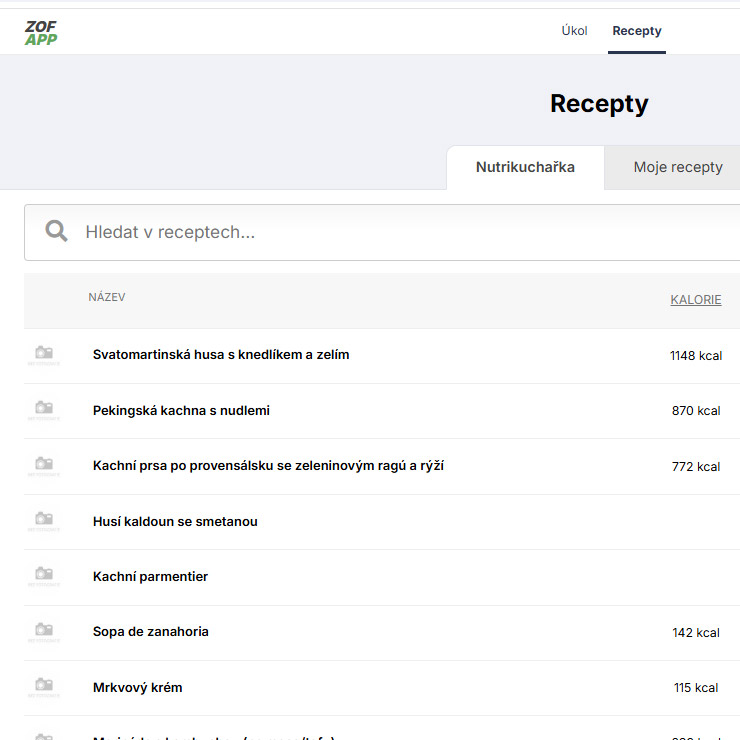The height and width of the screenshot is (740, 740).
Task: Open Husí kaldoun se smetanou recipe
Action: (x=175, y=521)
